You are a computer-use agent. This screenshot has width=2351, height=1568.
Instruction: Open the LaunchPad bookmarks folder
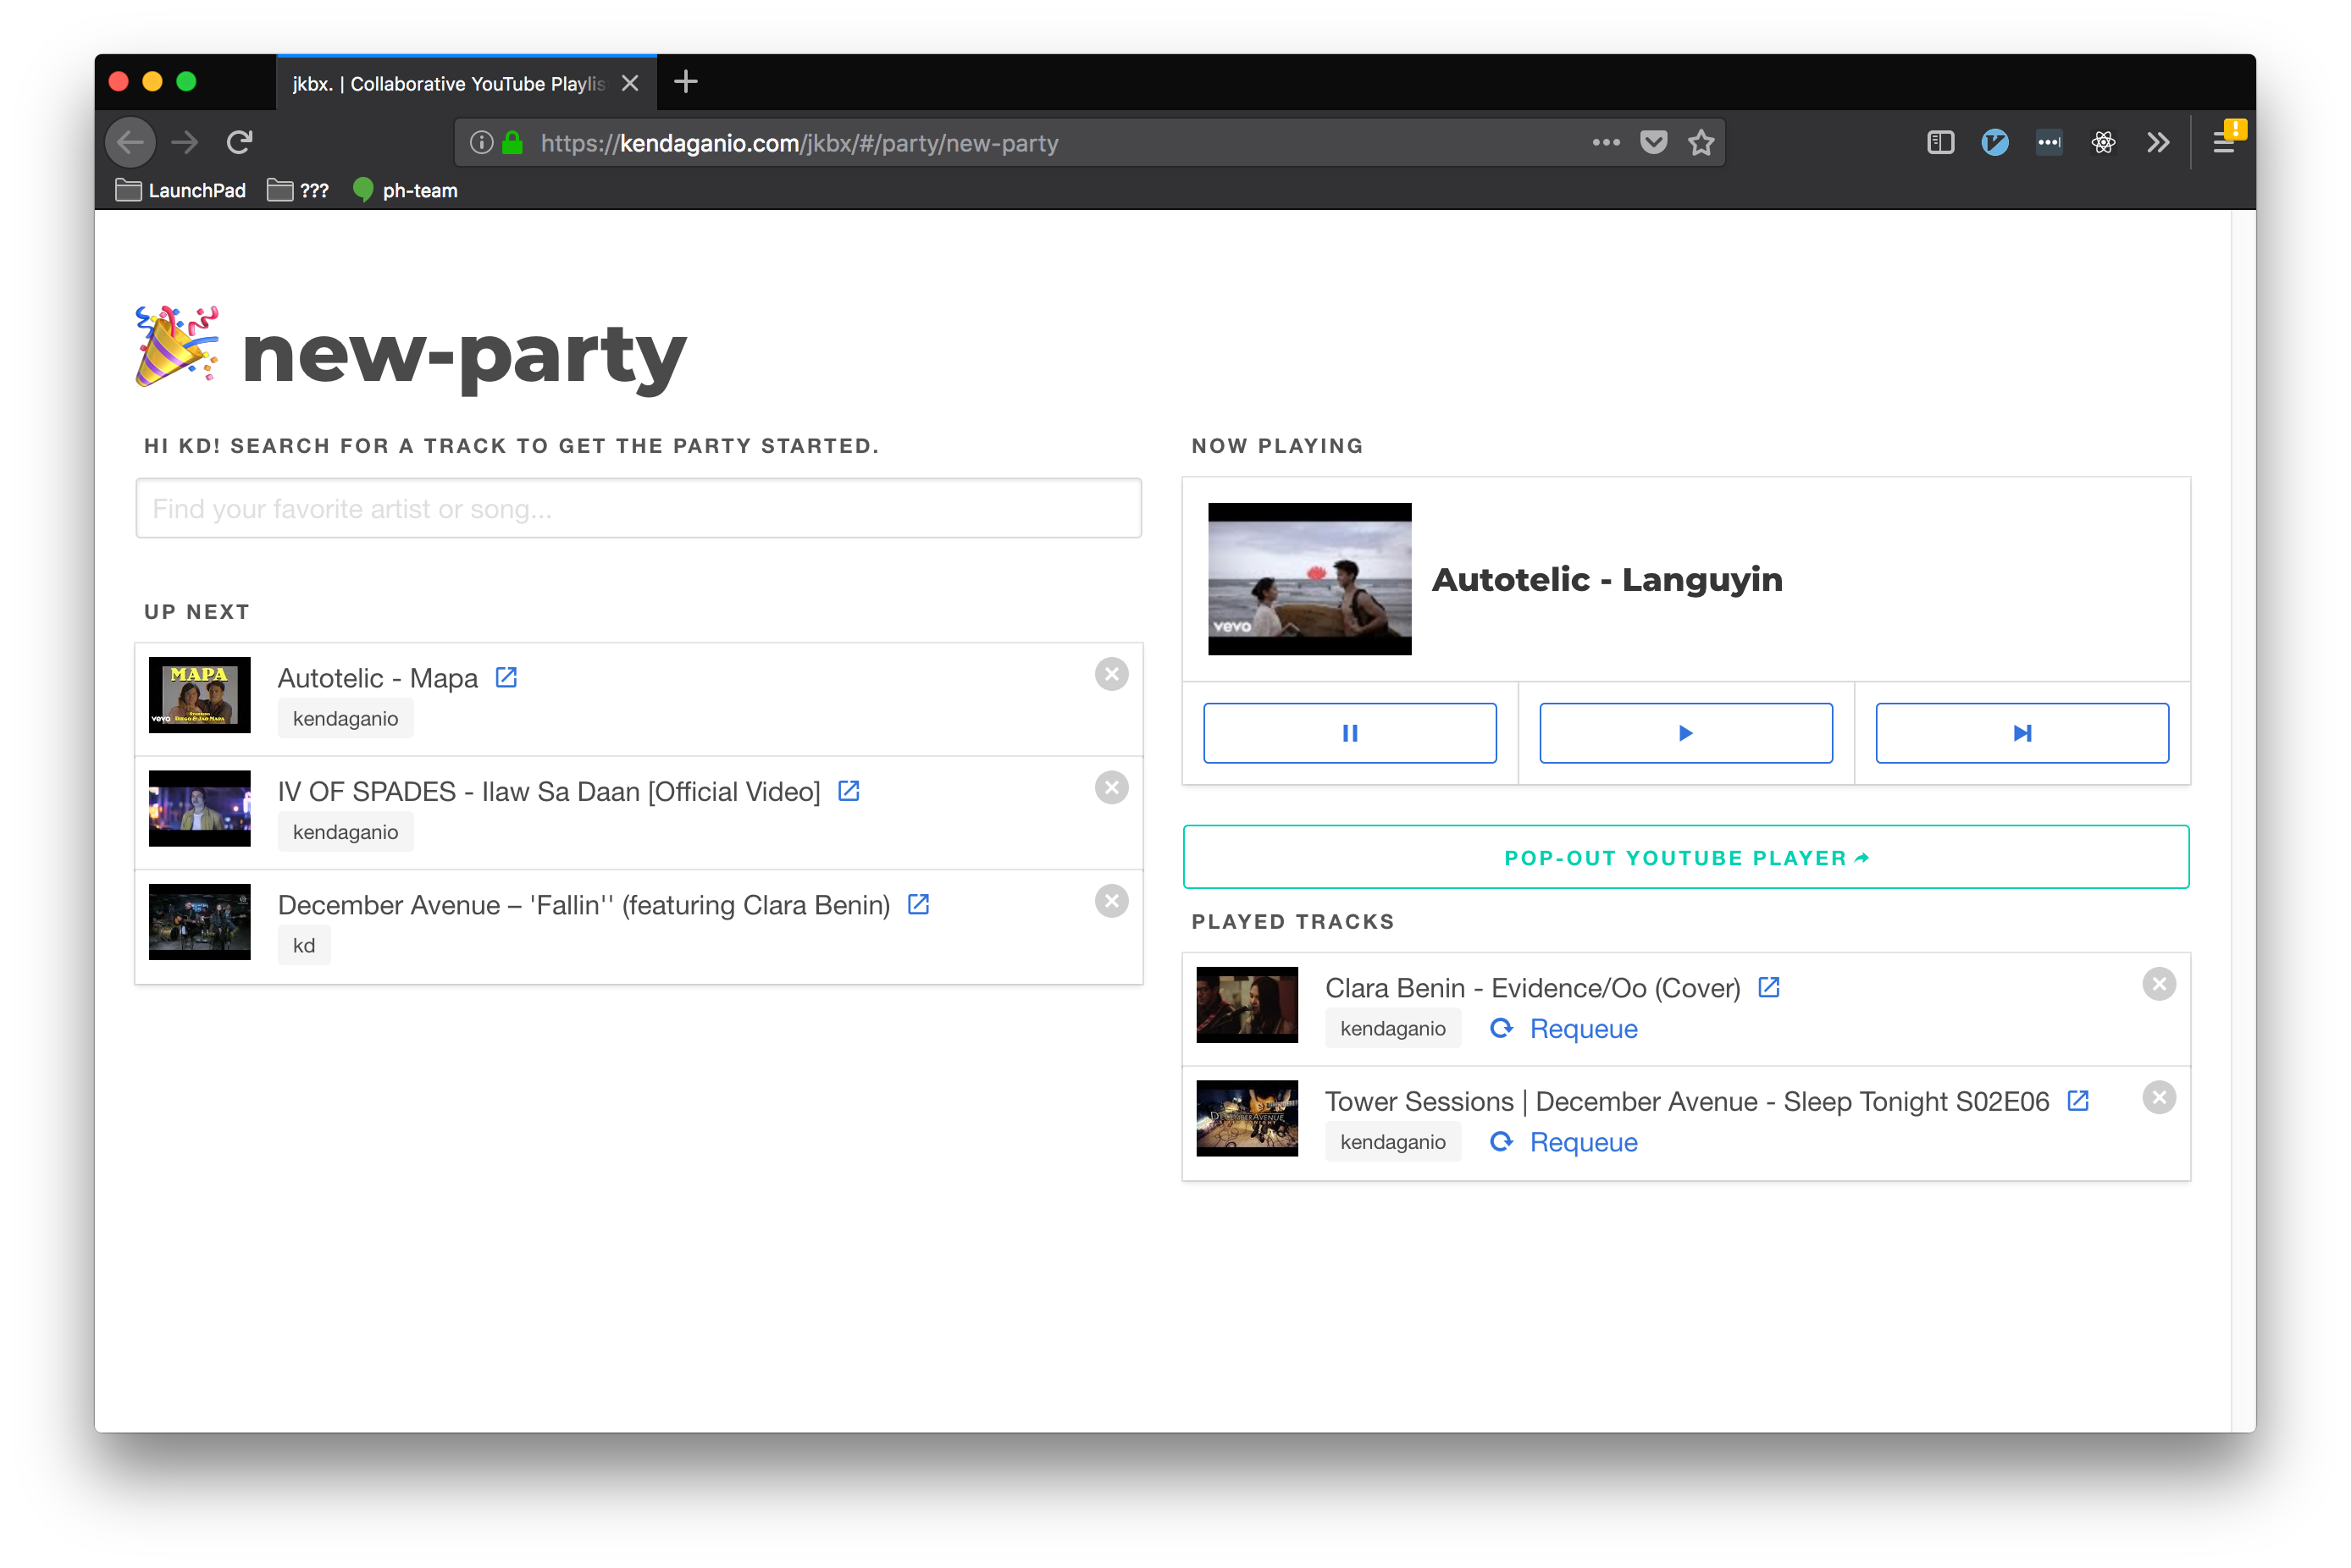[181, 191]
